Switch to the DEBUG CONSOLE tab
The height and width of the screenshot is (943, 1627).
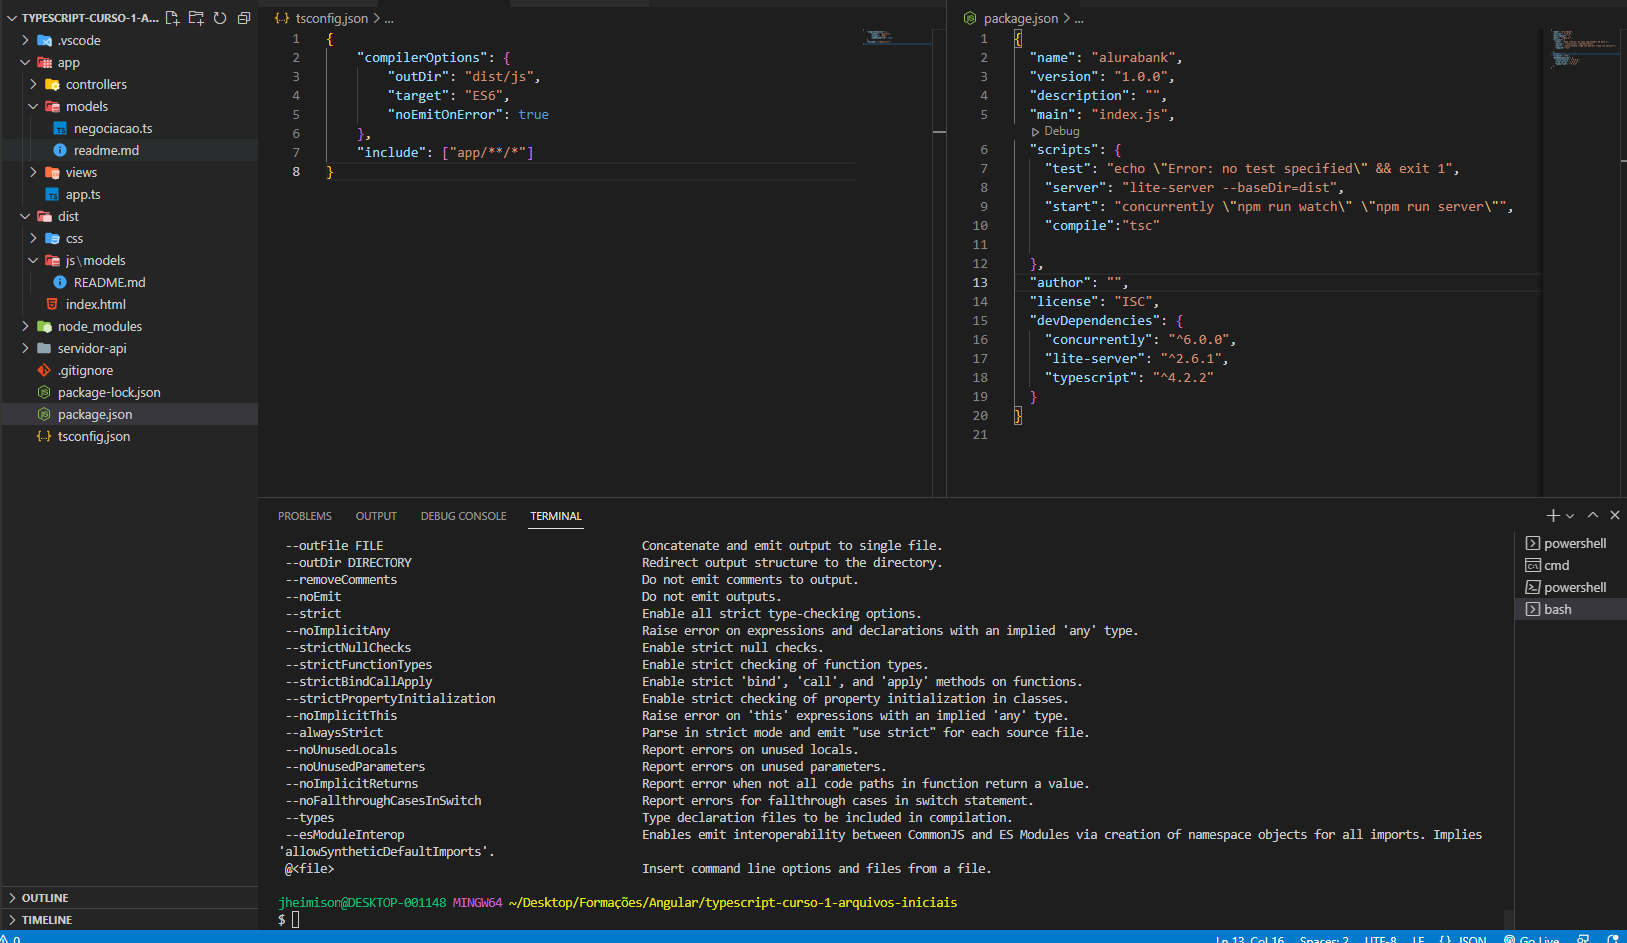click(x=463, y=516)
